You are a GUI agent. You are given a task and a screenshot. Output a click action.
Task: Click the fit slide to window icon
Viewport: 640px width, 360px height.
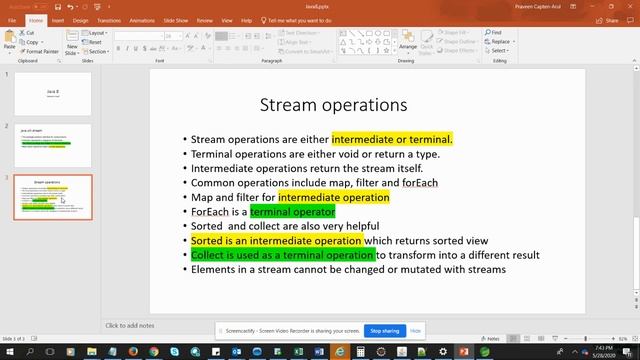(635, 338)
